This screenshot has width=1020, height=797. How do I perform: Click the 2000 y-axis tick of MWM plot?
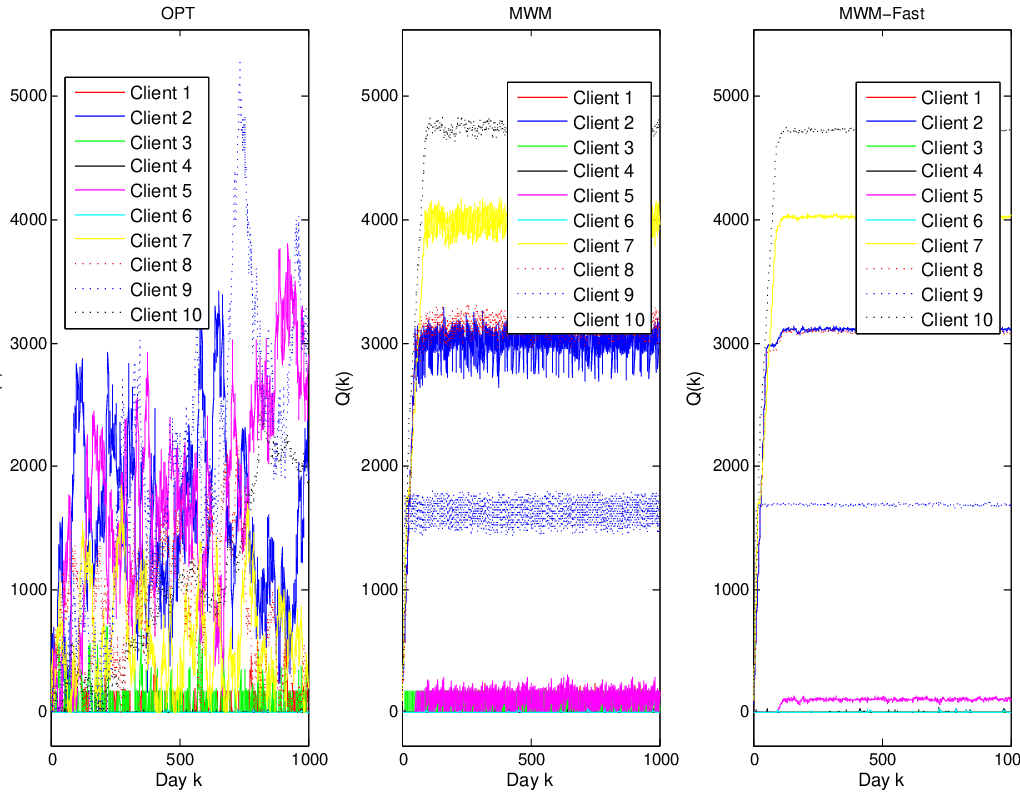click(380, 466)
